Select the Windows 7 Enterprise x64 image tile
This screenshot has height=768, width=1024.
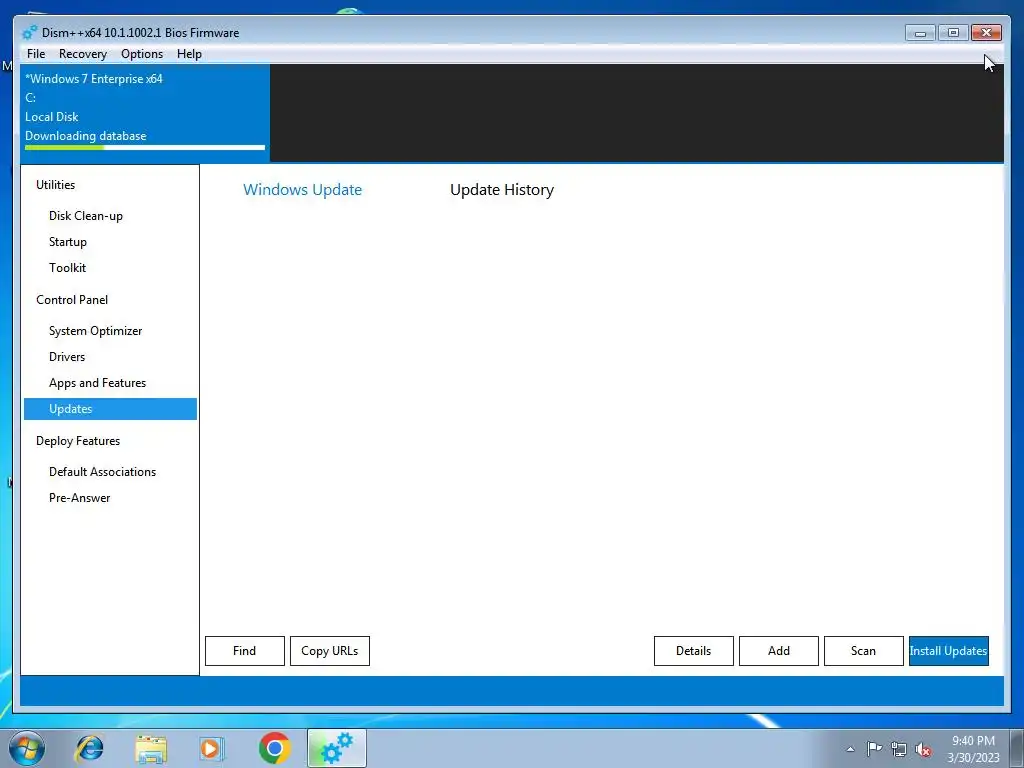(145, 112)
